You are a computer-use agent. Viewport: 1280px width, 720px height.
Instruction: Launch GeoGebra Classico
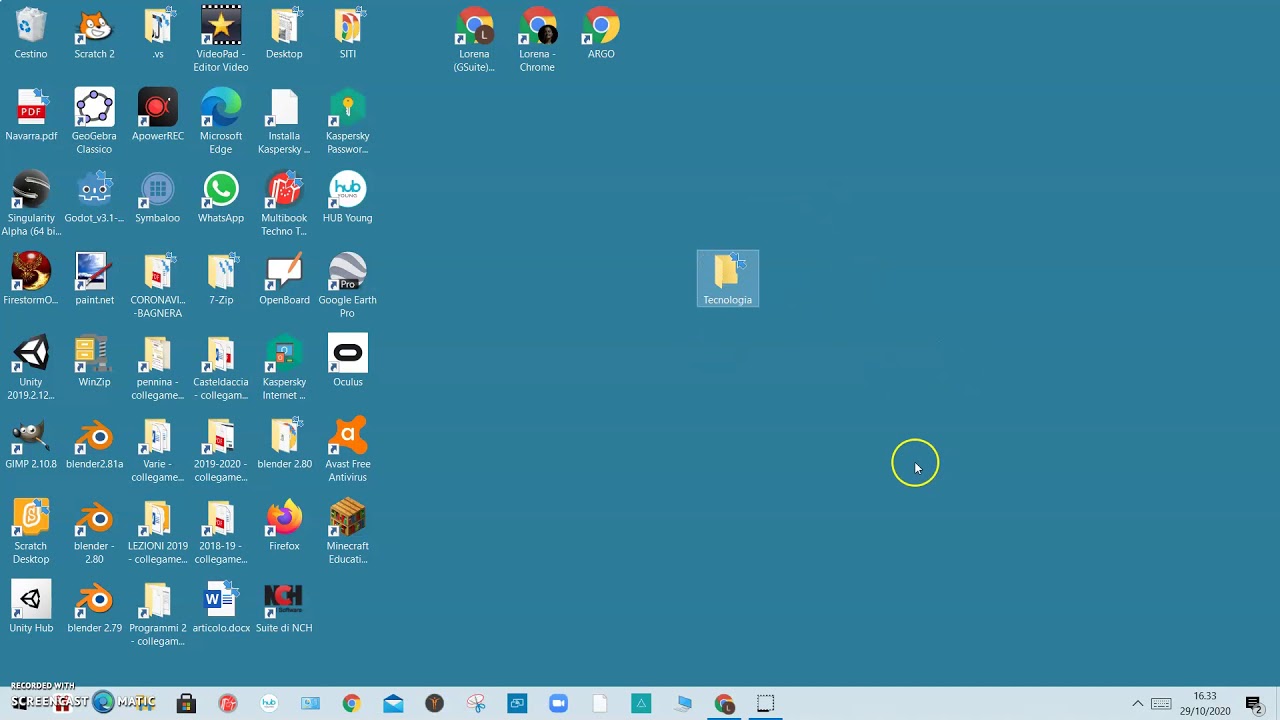pyautogui.click(x=94, y=122)
